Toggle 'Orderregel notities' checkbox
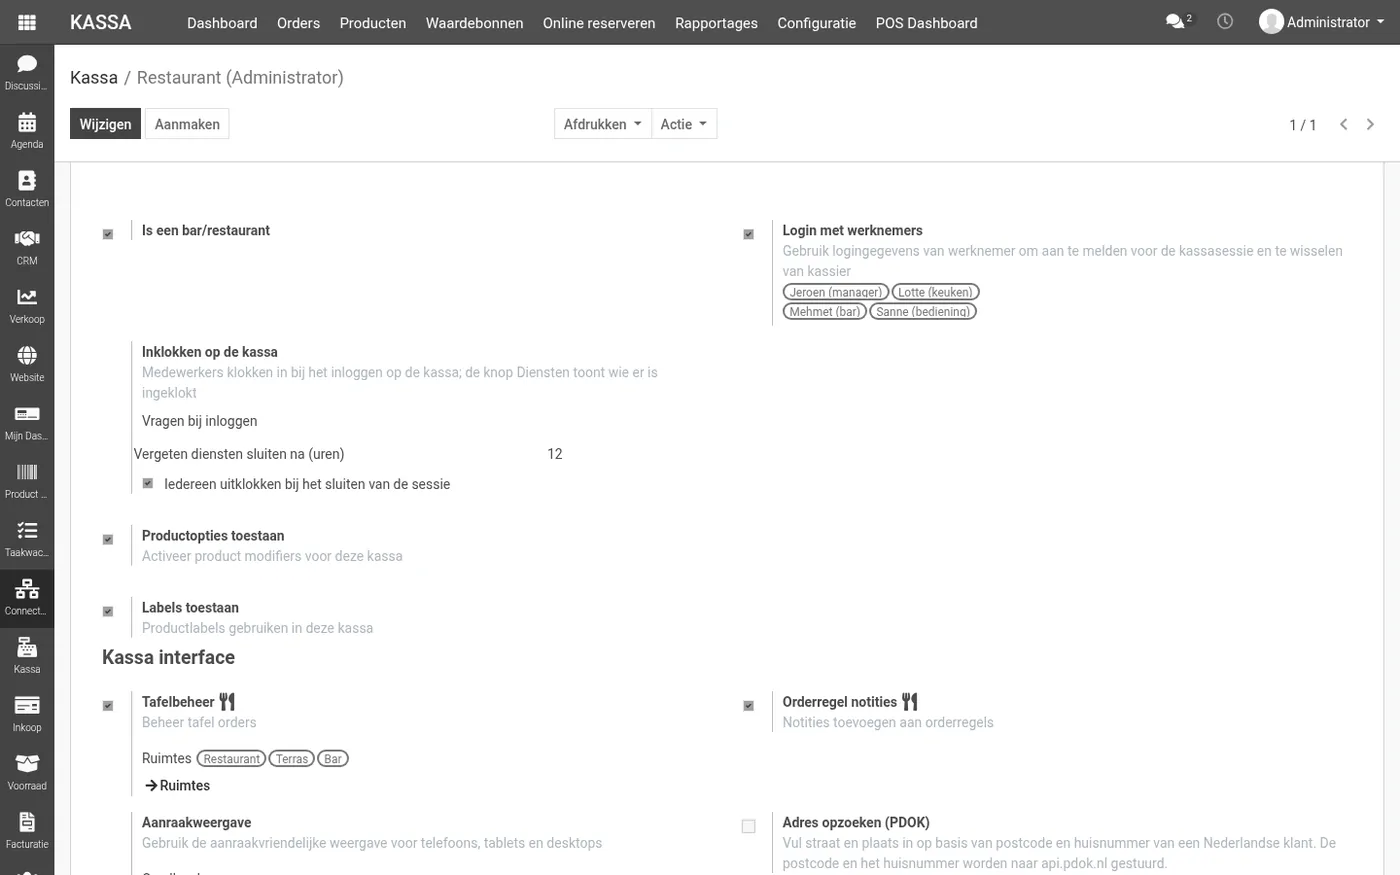The width and height of the screenshot is (1400, 875). point(748,705)
